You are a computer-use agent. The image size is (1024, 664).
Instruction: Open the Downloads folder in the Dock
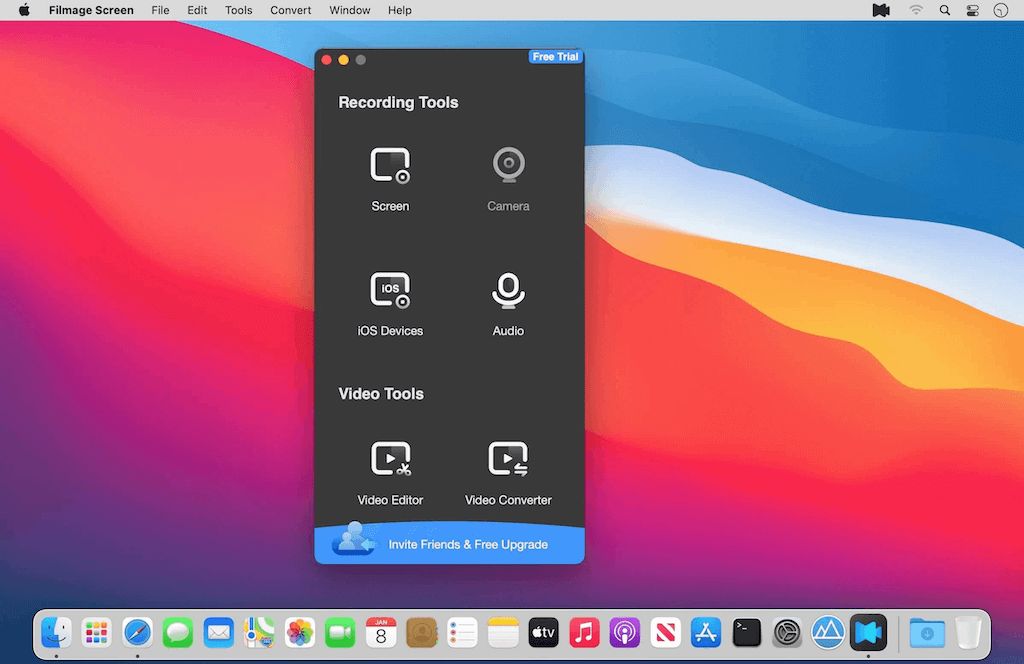pos(927,632)
